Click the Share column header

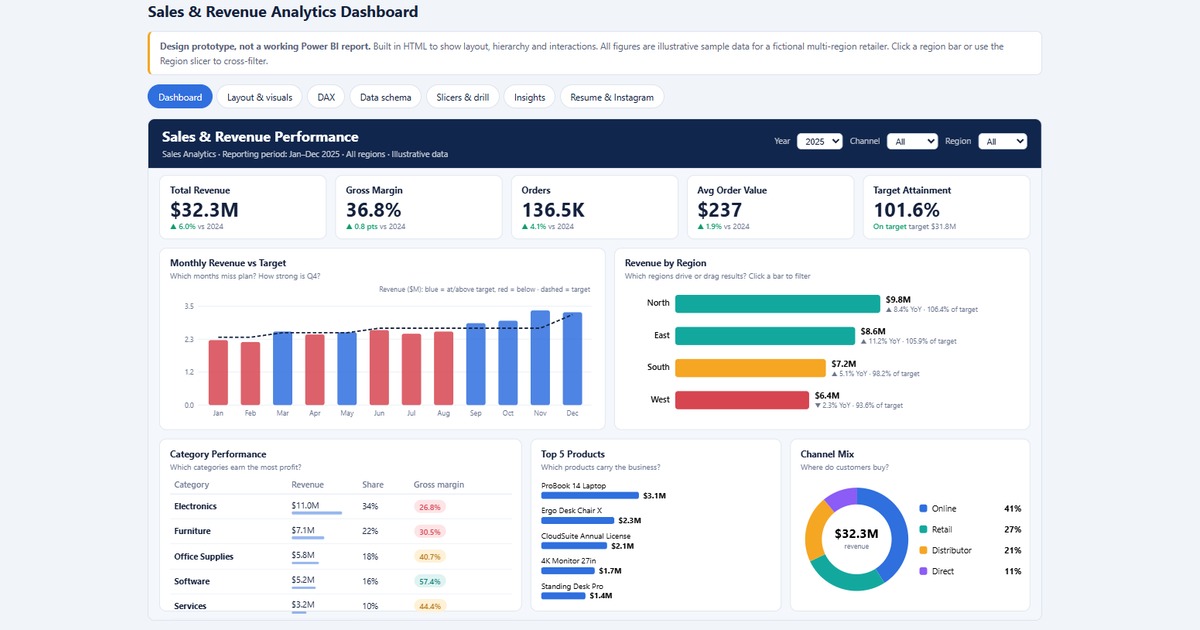[373, 485]
